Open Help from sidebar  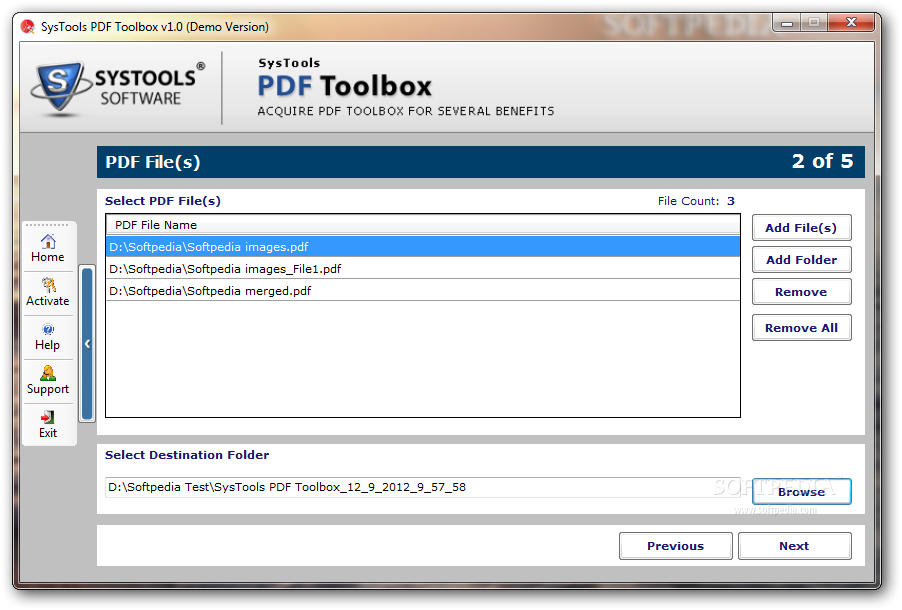(48, 337)
